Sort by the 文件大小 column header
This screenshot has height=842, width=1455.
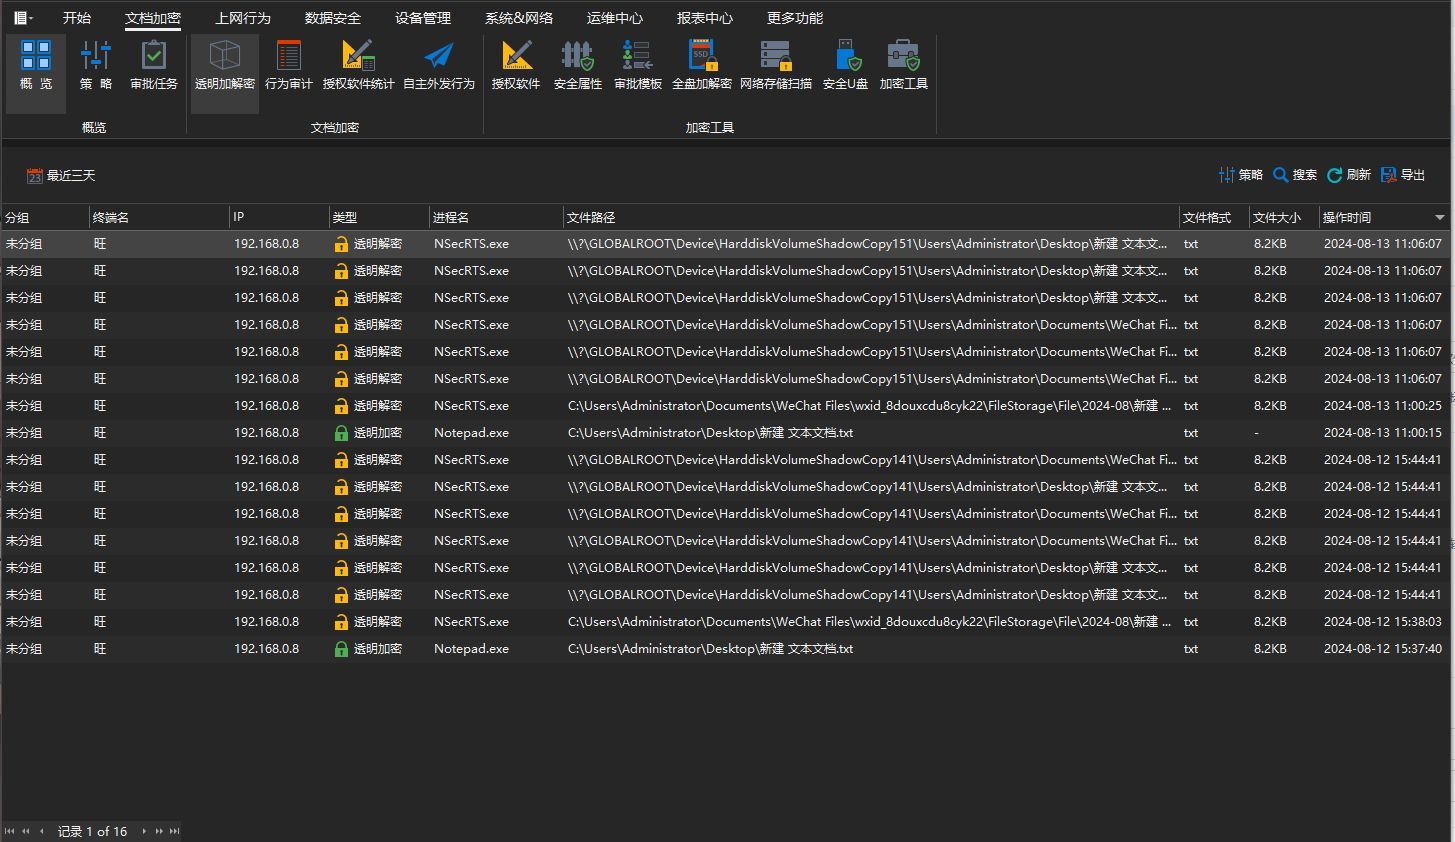tap(1284, 217)
